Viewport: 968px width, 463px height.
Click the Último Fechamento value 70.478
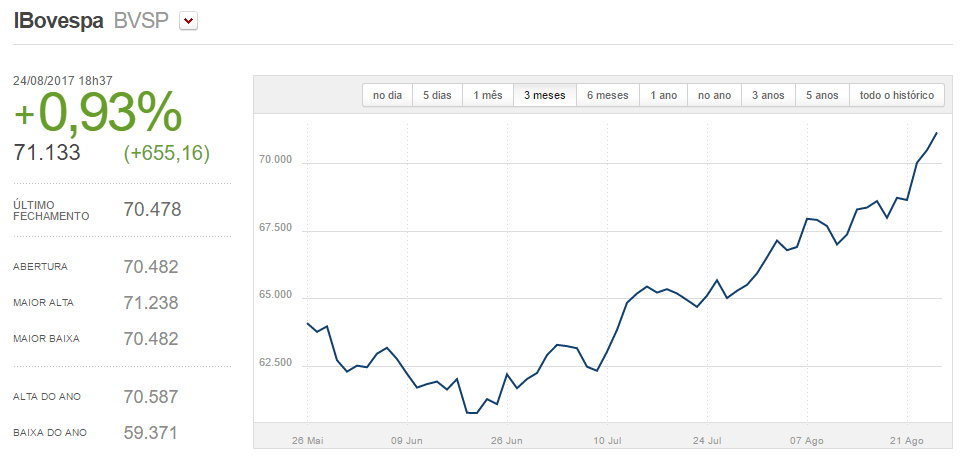(x=151, y=210)
